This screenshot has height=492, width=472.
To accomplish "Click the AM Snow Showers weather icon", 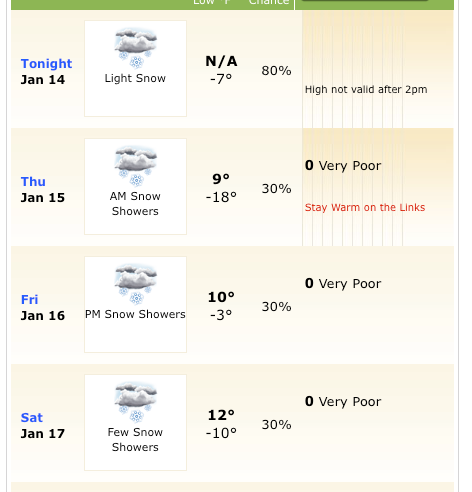I will [136, 166].
